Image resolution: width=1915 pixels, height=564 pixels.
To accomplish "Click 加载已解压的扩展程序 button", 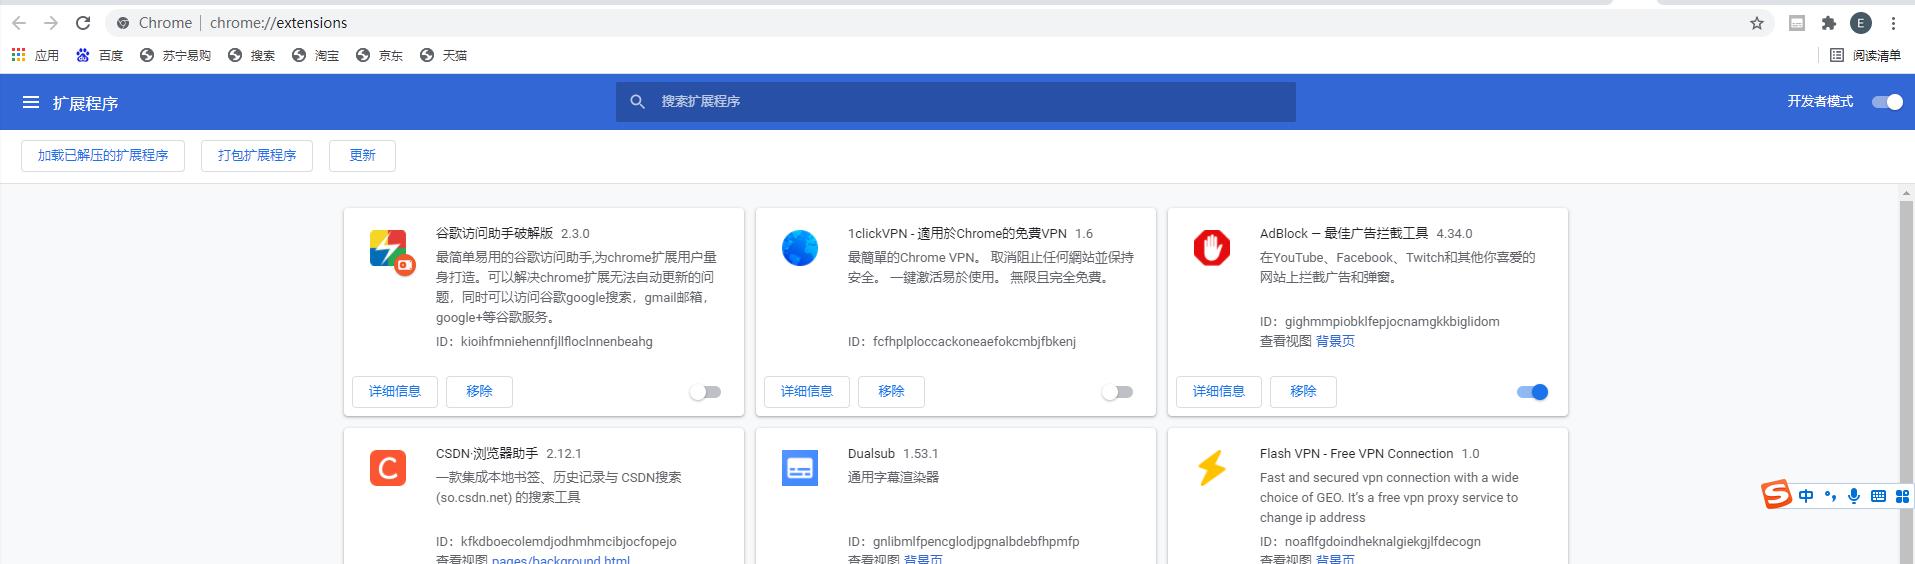I will tap(103, 155).
